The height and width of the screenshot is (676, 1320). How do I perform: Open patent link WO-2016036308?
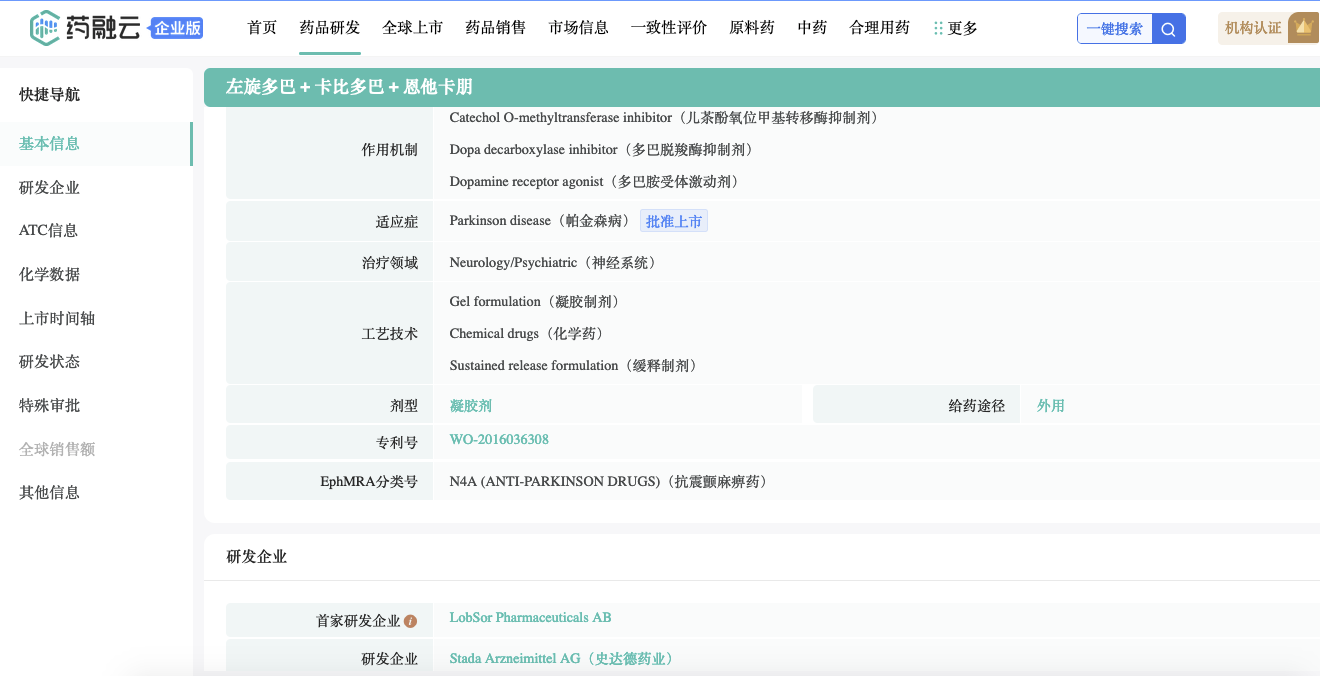(x=498, y=440)
